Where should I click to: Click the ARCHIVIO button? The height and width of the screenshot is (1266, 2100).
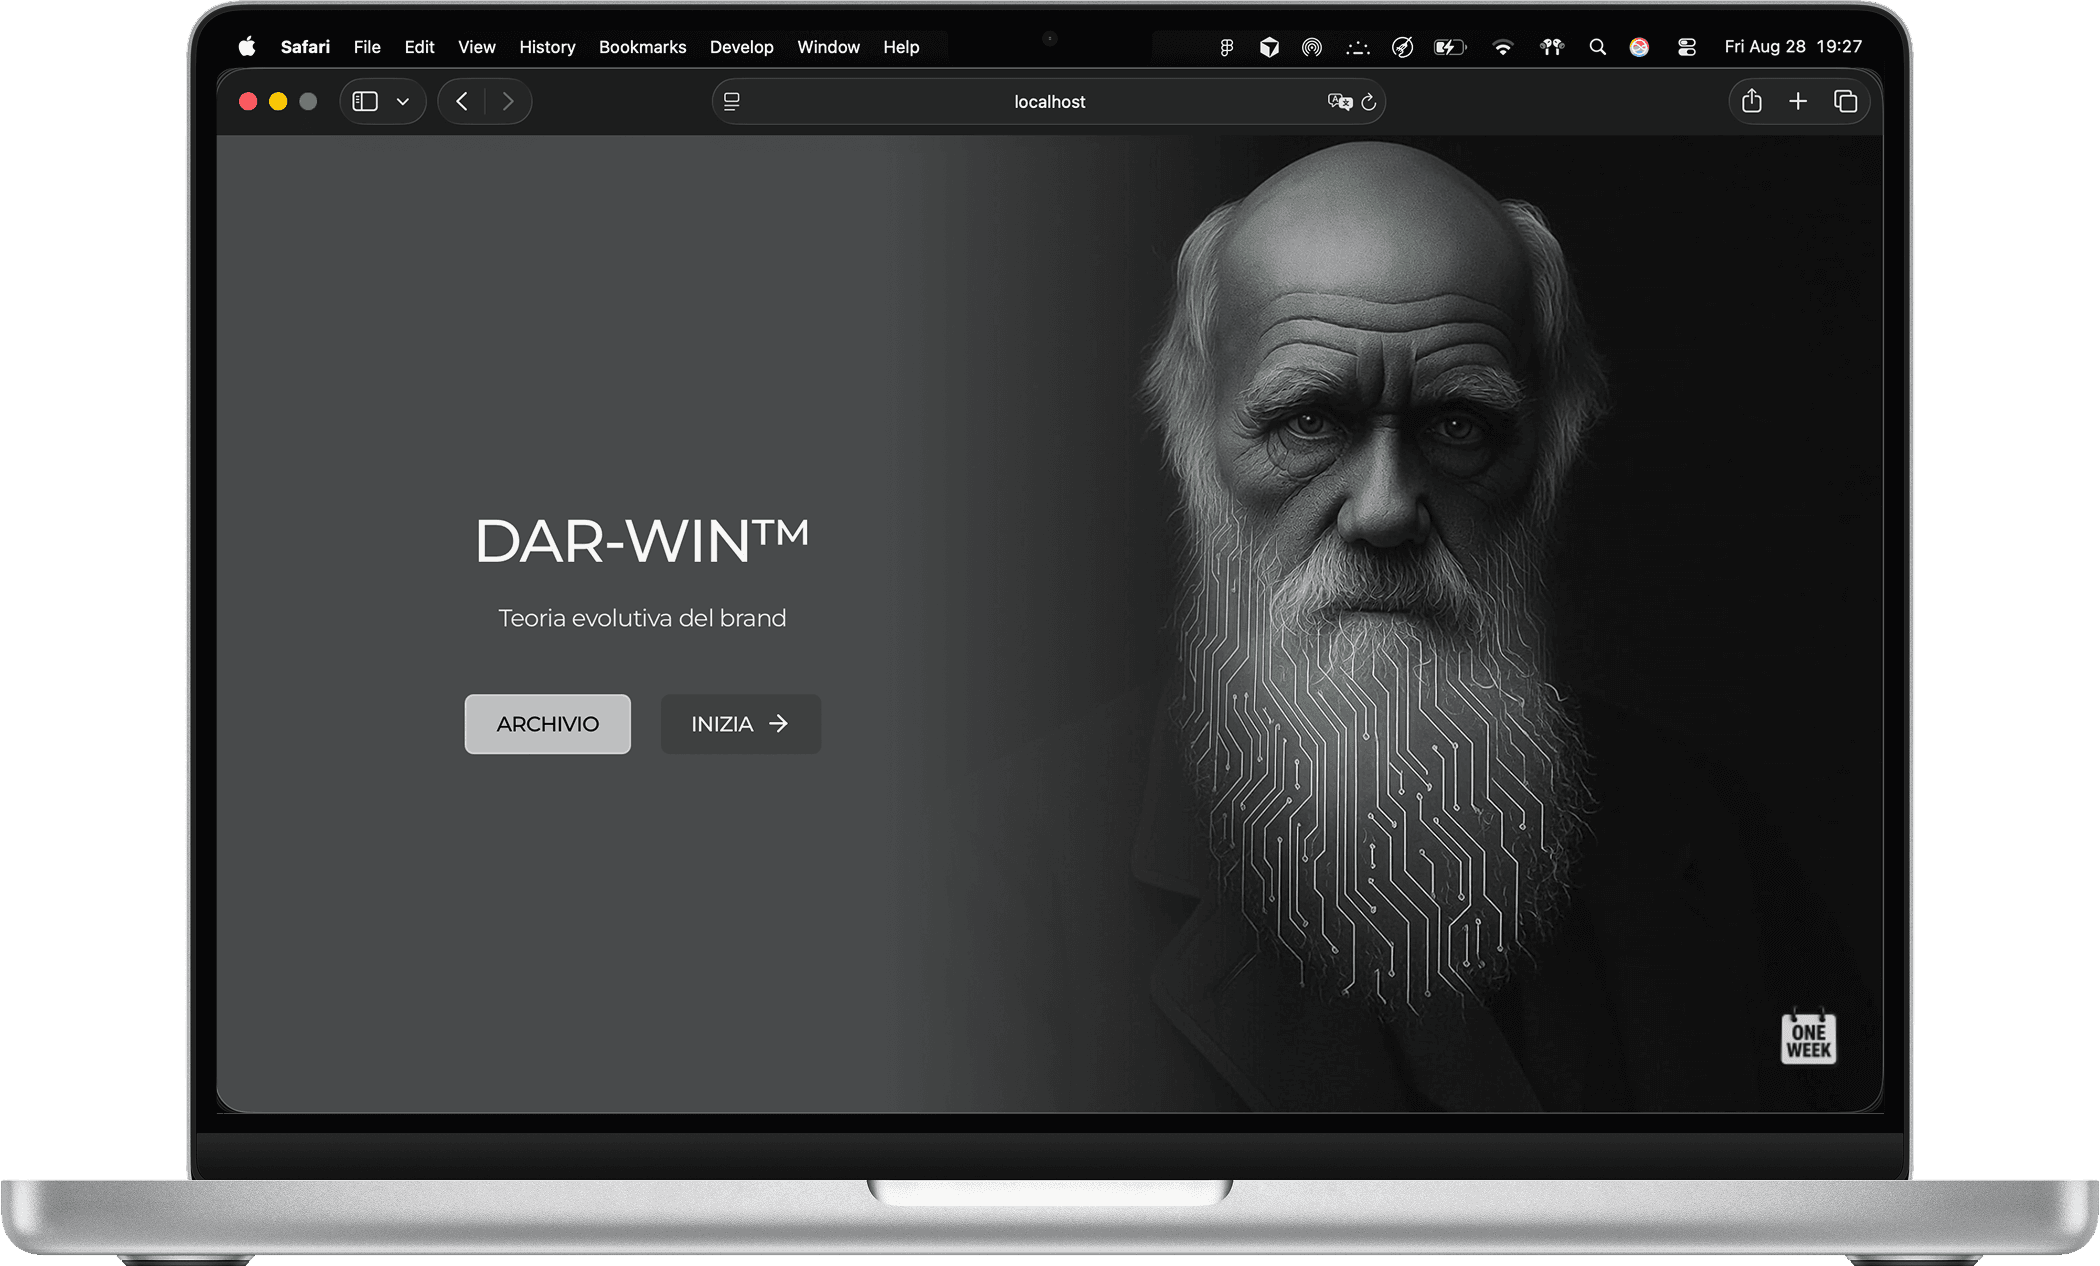[x=548, y=724]
